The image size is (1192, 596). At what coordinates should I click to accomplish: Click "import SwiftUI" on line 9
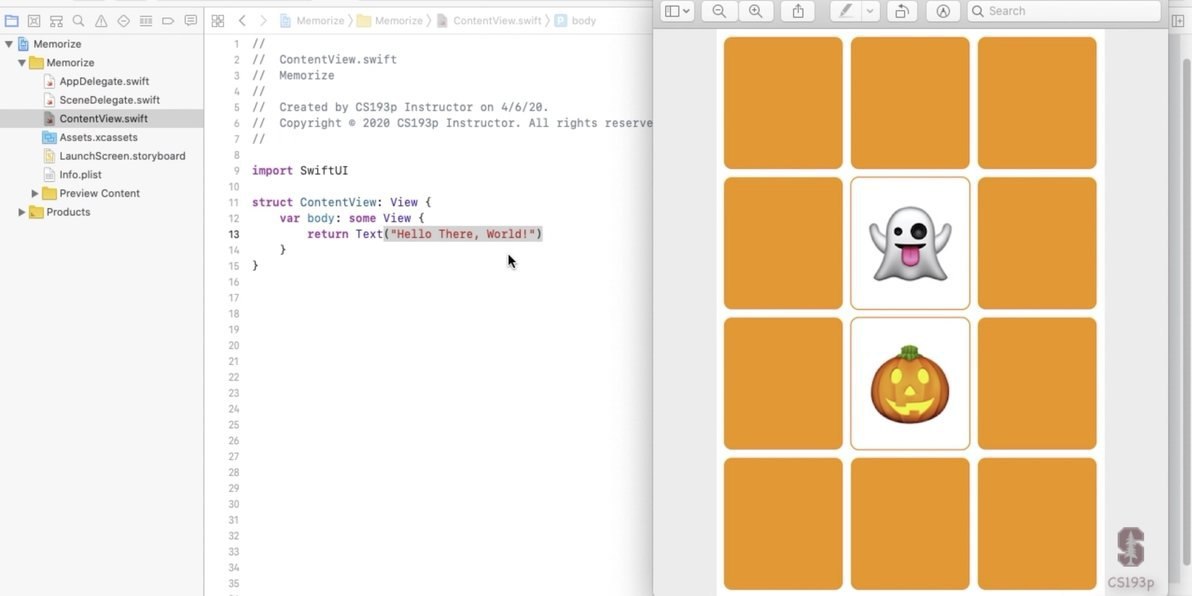pos(300,170)
